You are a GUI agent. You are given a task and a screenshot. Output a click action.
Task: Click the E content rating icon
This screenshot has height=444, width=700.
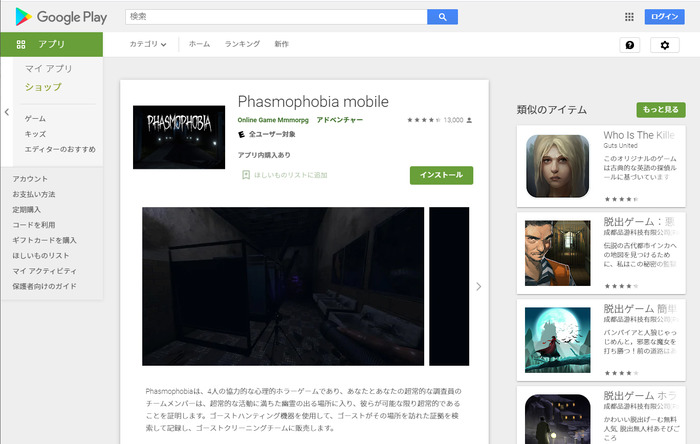[x=242, y=134]
